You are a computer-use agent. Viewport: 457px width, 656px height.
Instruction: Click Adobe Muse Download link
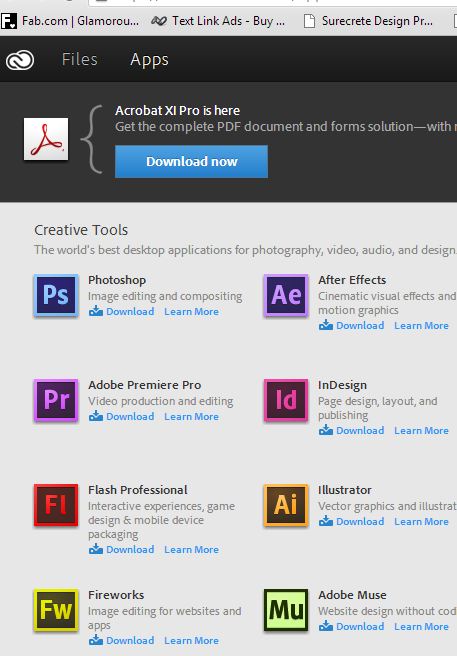tap(360, 627)
